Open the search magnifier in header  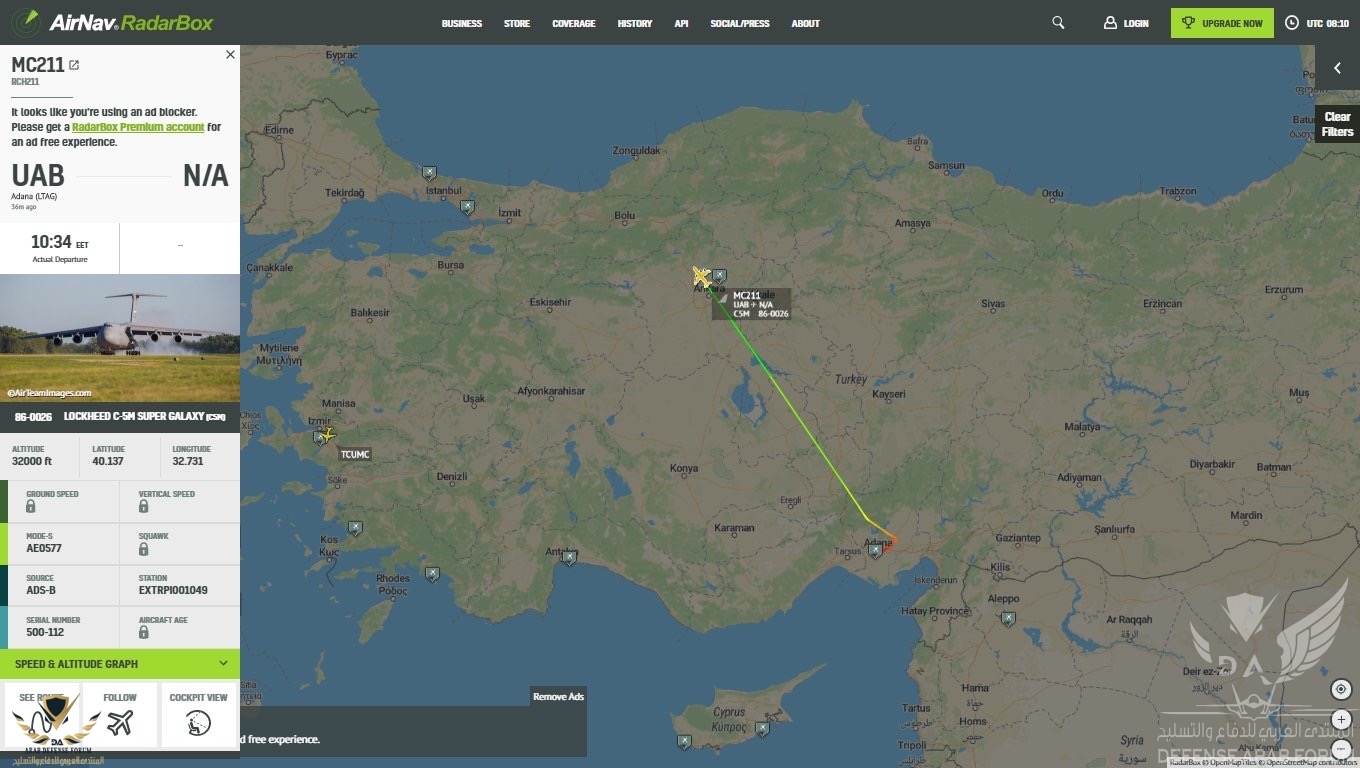(x=1058, y=23)
